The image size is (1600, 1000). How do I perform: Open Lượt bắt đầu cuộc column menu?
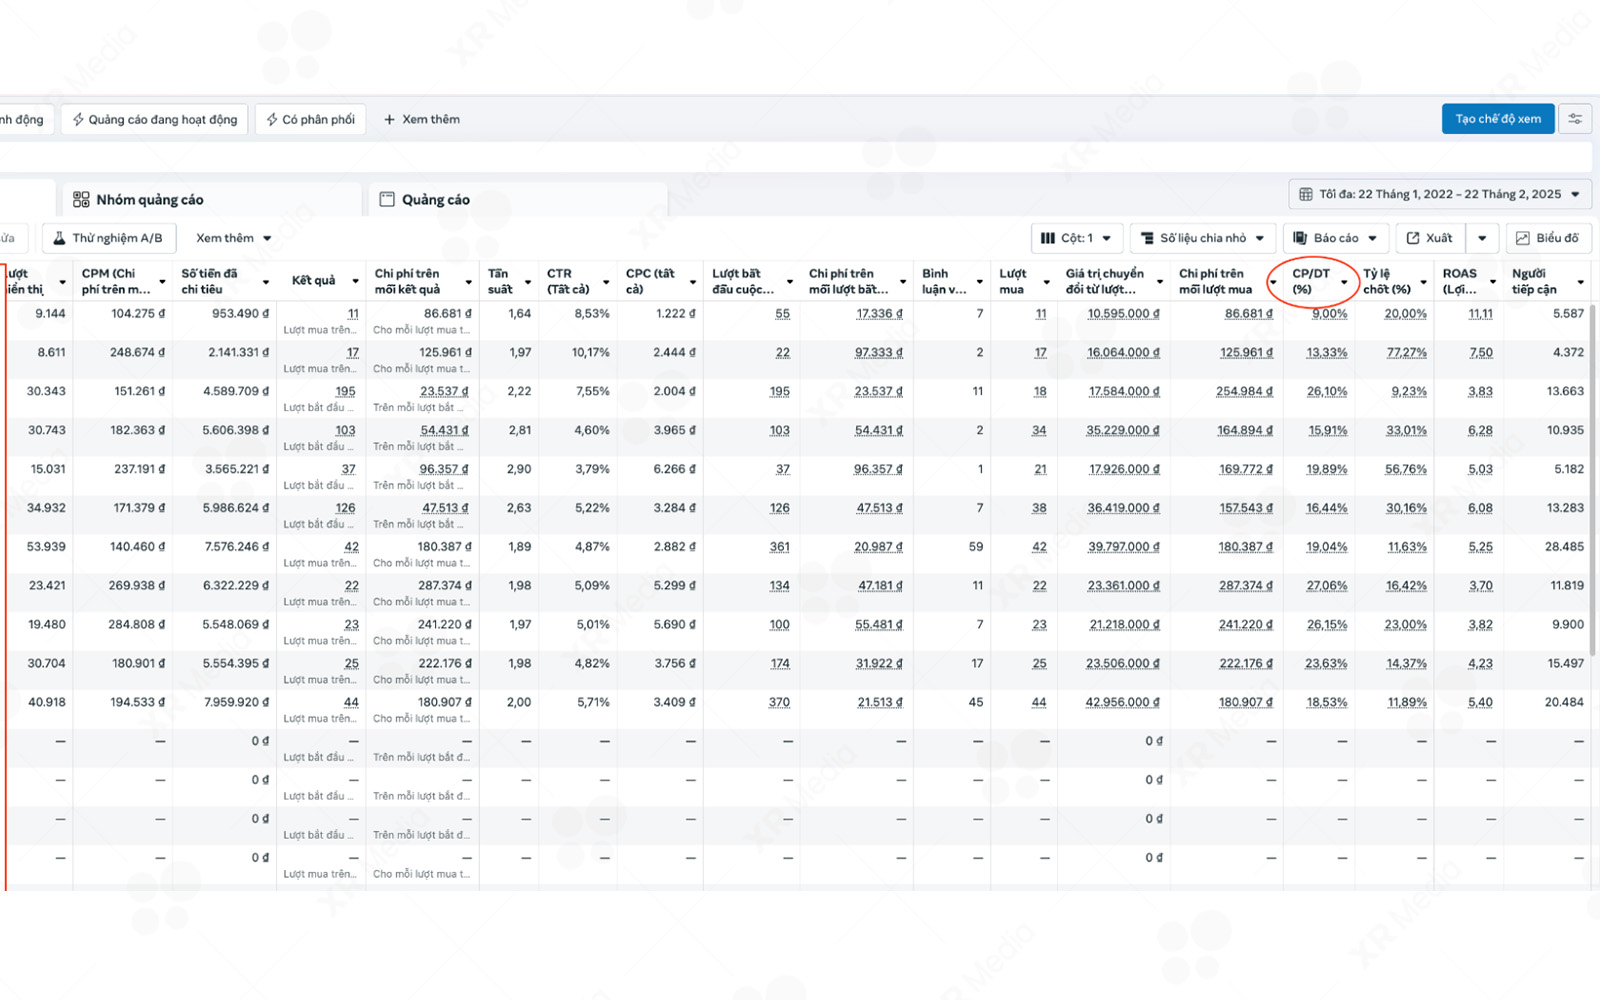(789, 282)
